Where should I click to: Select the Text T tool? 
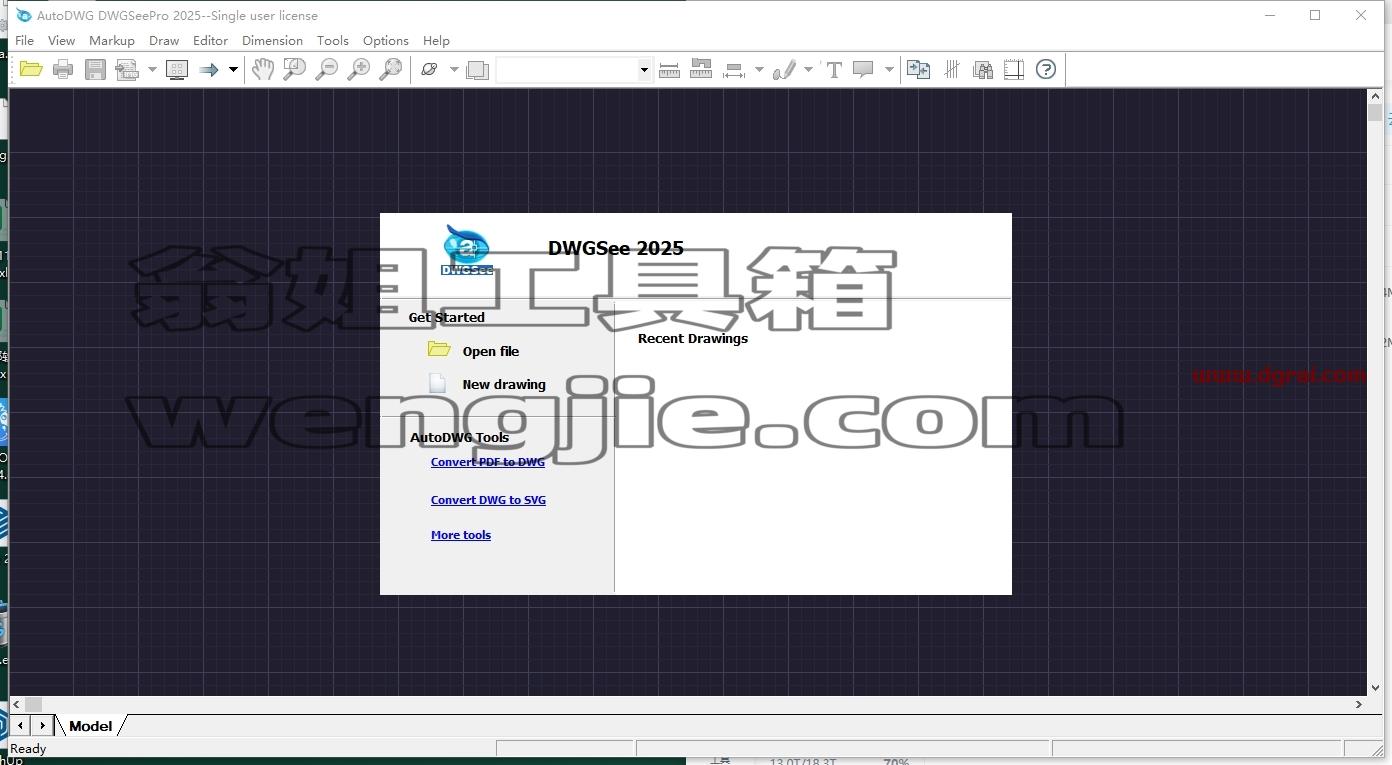point(833,69)
